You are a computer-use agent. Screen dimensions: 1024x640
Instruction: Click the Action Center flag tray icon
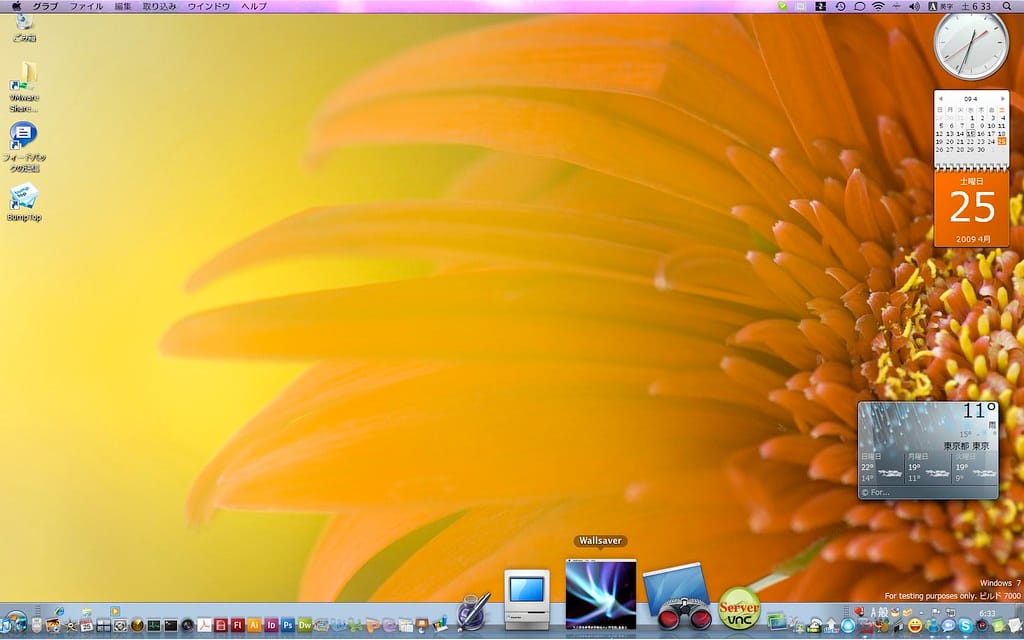pos(935,612)
